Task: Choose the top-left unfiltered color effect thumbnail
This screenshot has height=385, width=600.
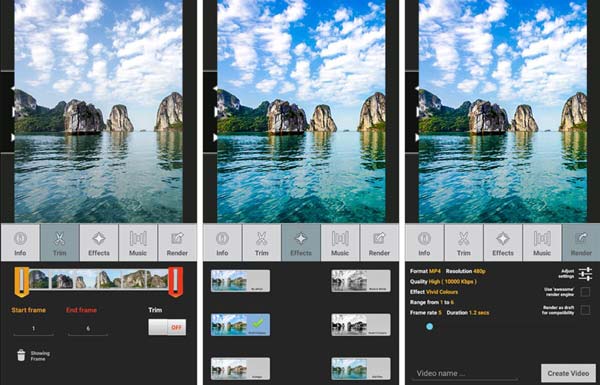Action: click(x=240, y=281)
